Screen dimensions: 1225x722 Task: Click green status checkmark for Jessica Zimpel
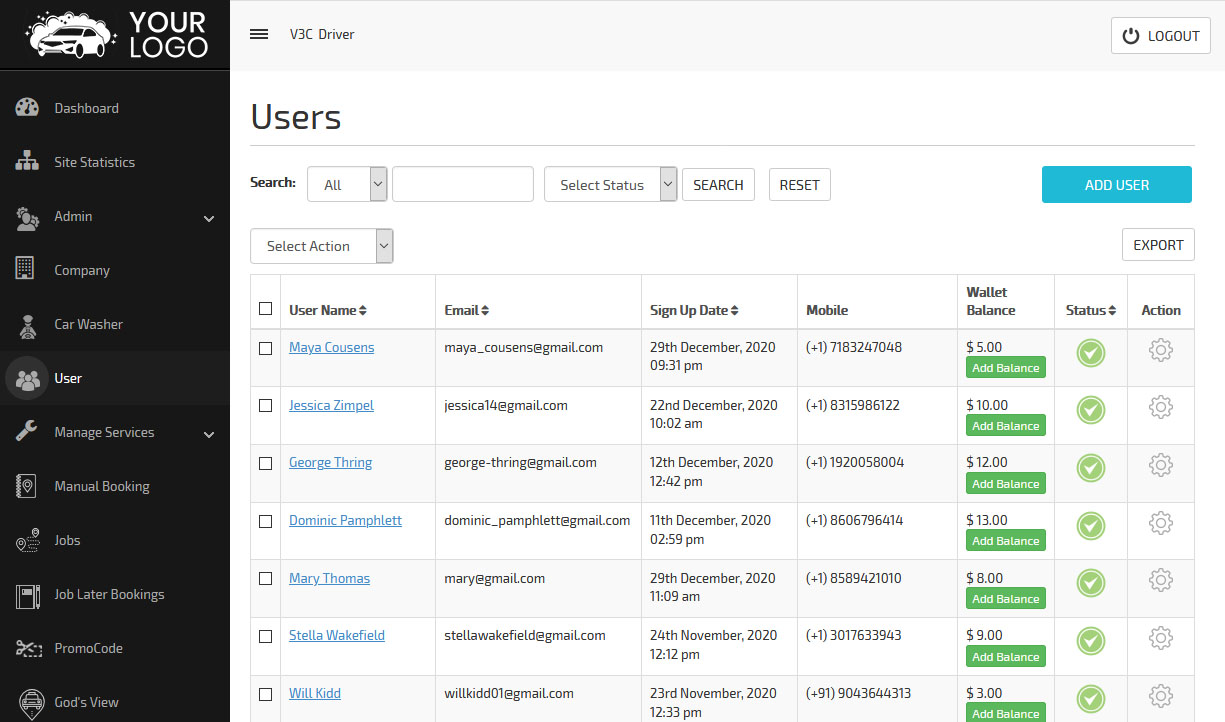1090,410
